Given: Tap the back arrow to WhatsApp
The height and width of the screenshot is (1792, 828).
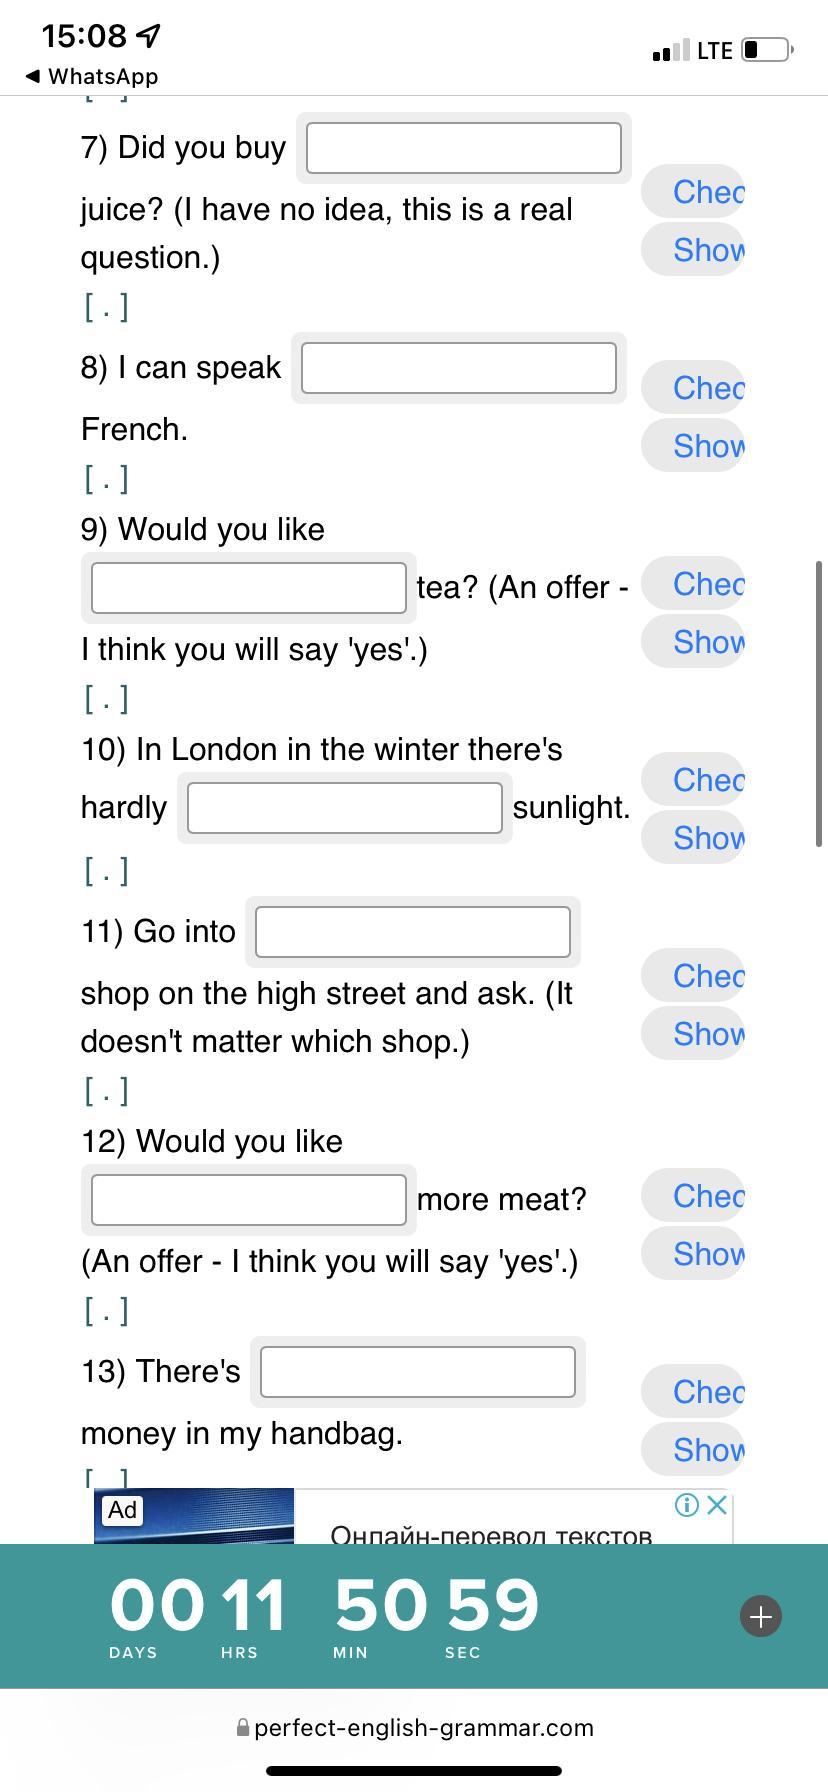Looking at the screenshot, I should coord(33,76).
